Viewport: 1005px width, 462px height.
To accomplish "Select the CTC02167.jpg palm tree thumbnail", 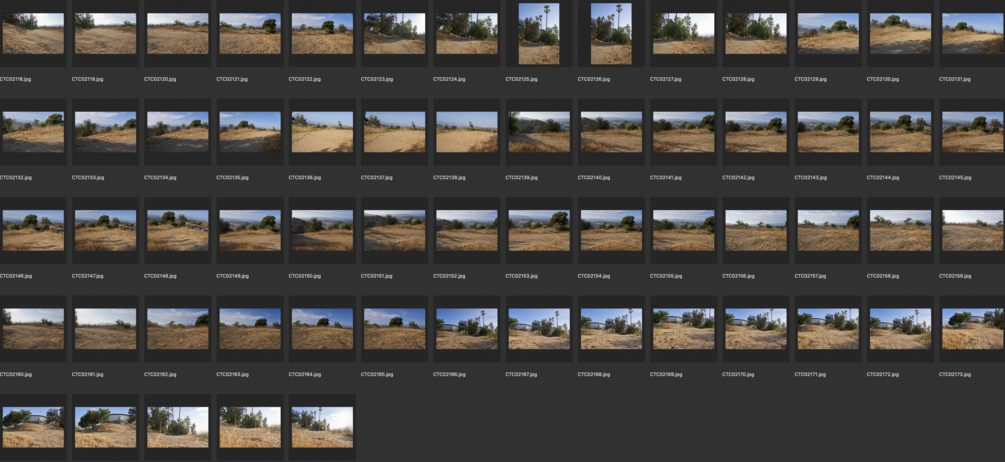I will [x=539, y=329].
